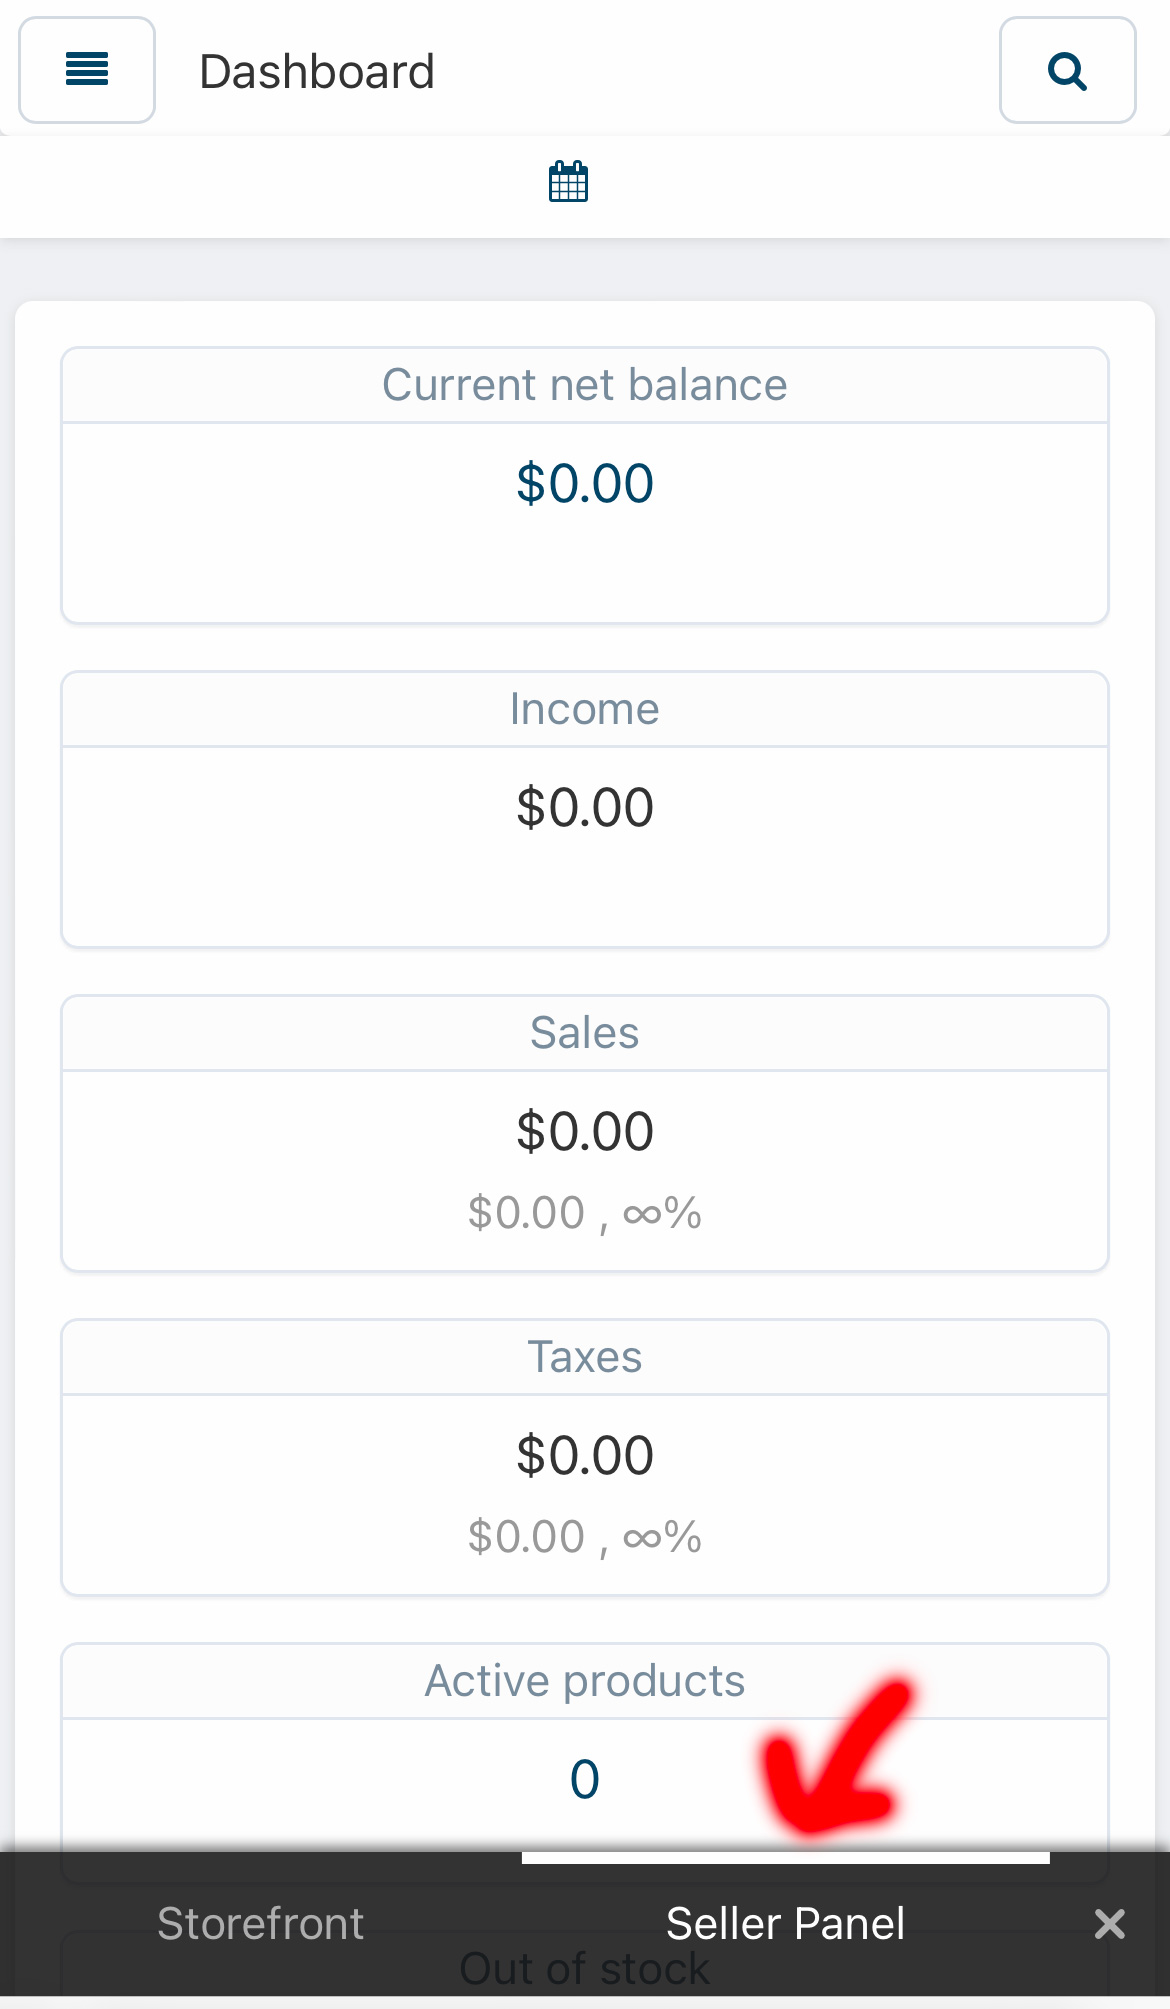Open the hamburger navigation menu
The height and width of the screenshot is (2009, 1170).
click(x=87, y=70)
